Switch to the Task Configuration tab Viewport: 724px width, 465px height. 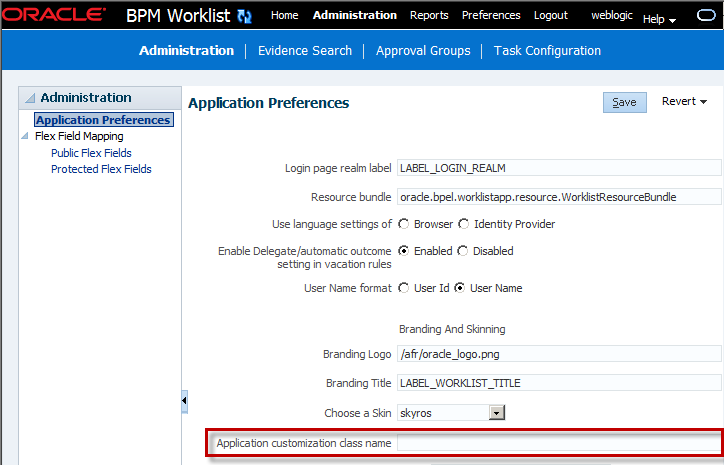click(547, 51)
